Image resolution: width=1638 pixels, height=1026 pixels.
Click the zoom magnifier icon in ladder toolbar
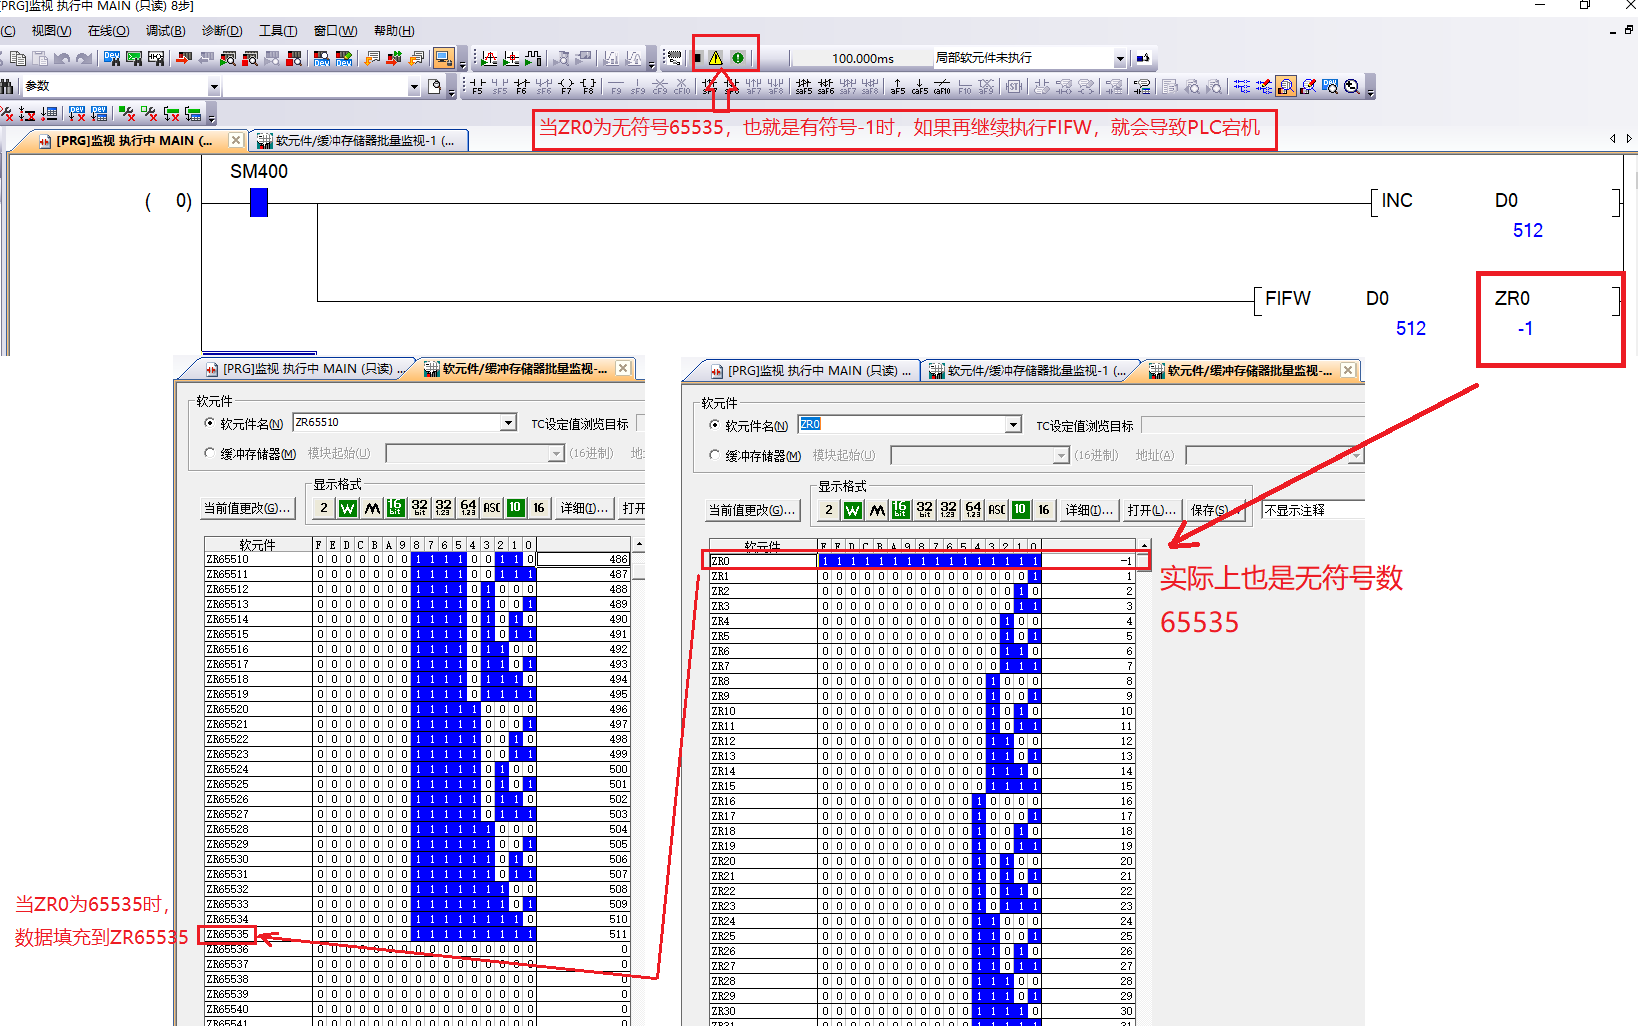[x=1352, y=87]
